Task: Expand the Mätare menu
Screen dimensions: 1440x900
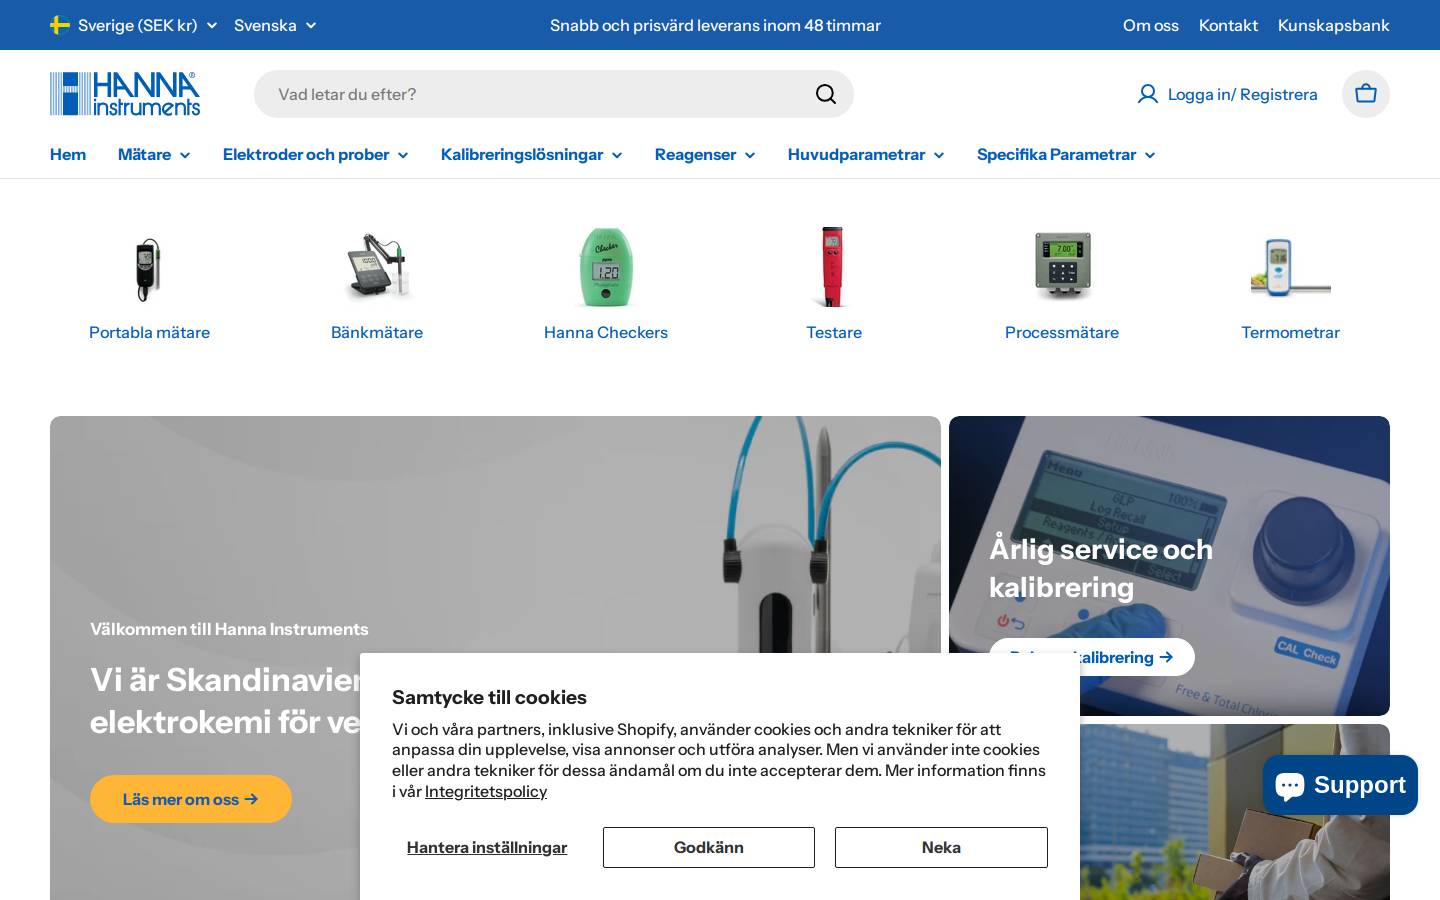Action: [x=154, y=154]
